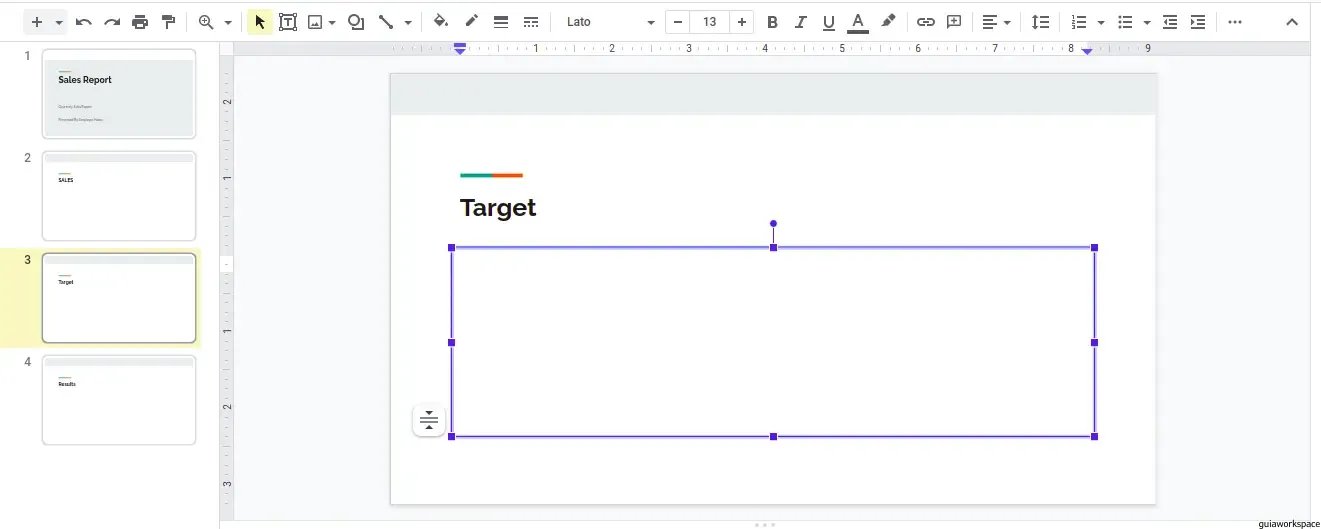The width and height of the screenshot is (1321, 529).
Task: Click the Target title text on slide
Action: (498, 208)
